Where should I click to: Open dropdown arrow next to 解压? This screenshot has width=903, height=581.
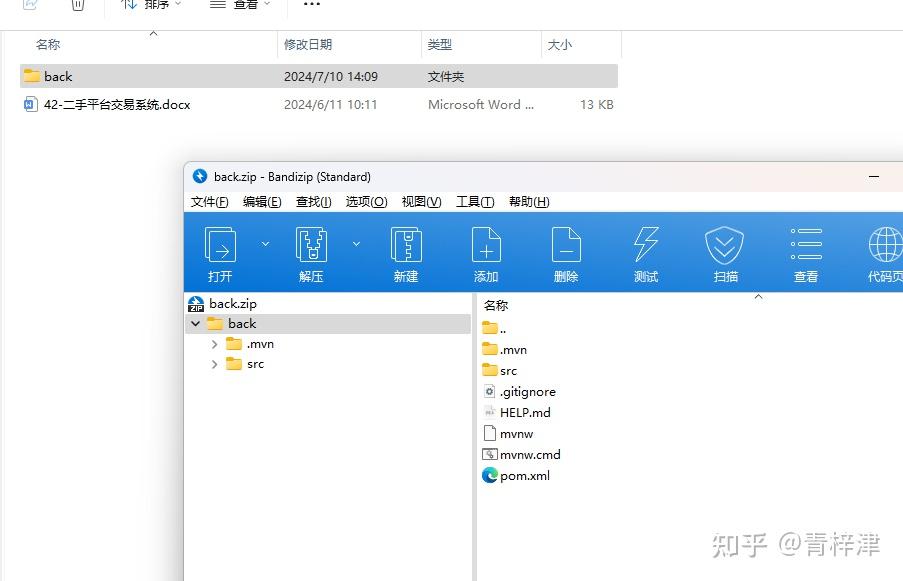356,244
